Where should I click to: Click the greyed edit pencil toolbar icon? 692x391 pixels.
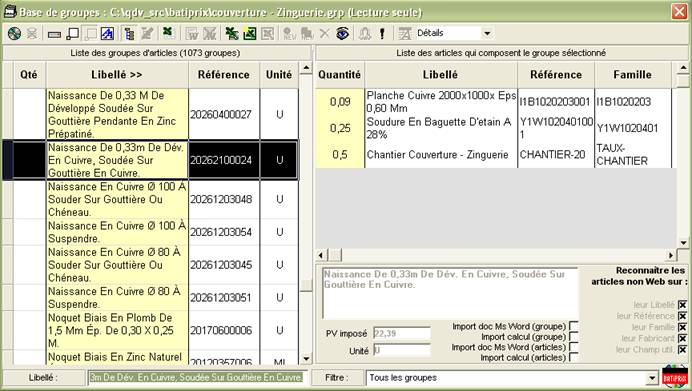(x=147, y=34)
